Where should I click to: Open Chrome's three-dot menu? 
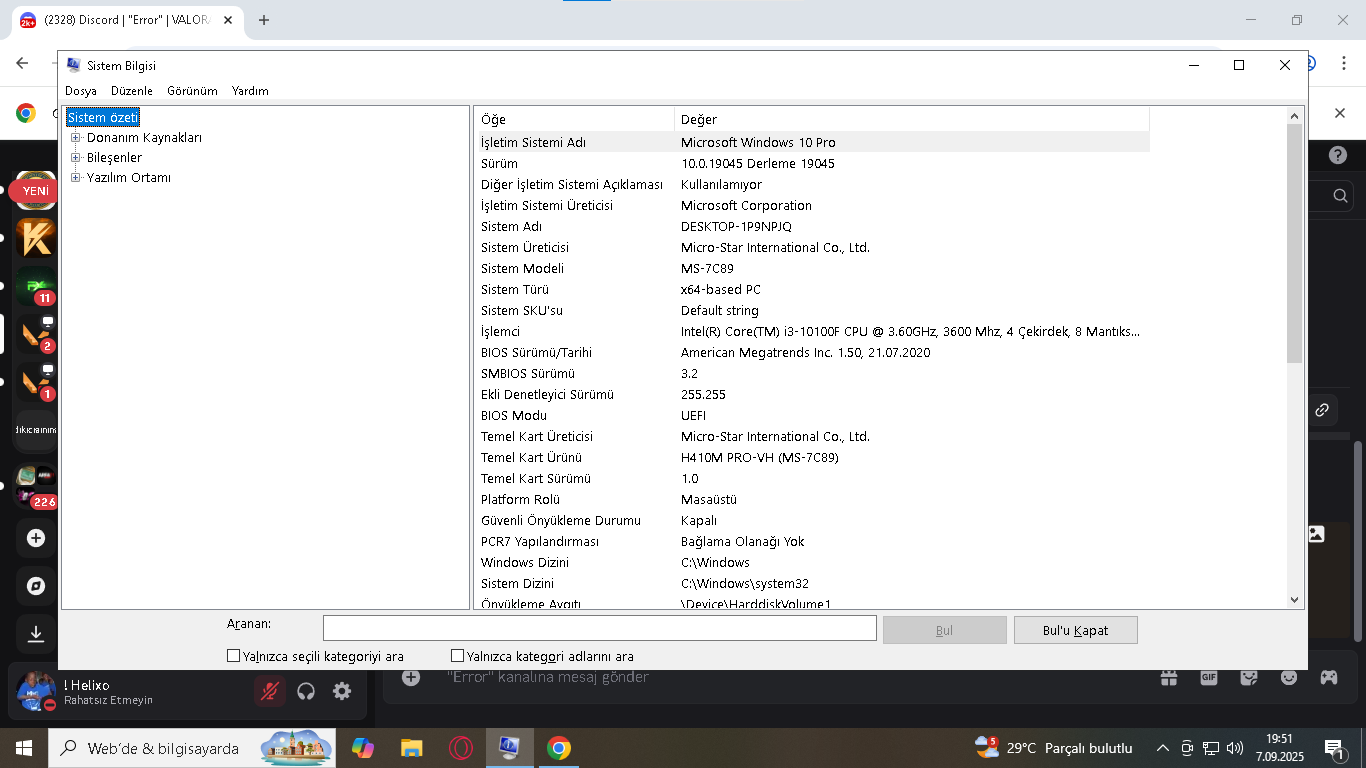tap(1343, 63)
